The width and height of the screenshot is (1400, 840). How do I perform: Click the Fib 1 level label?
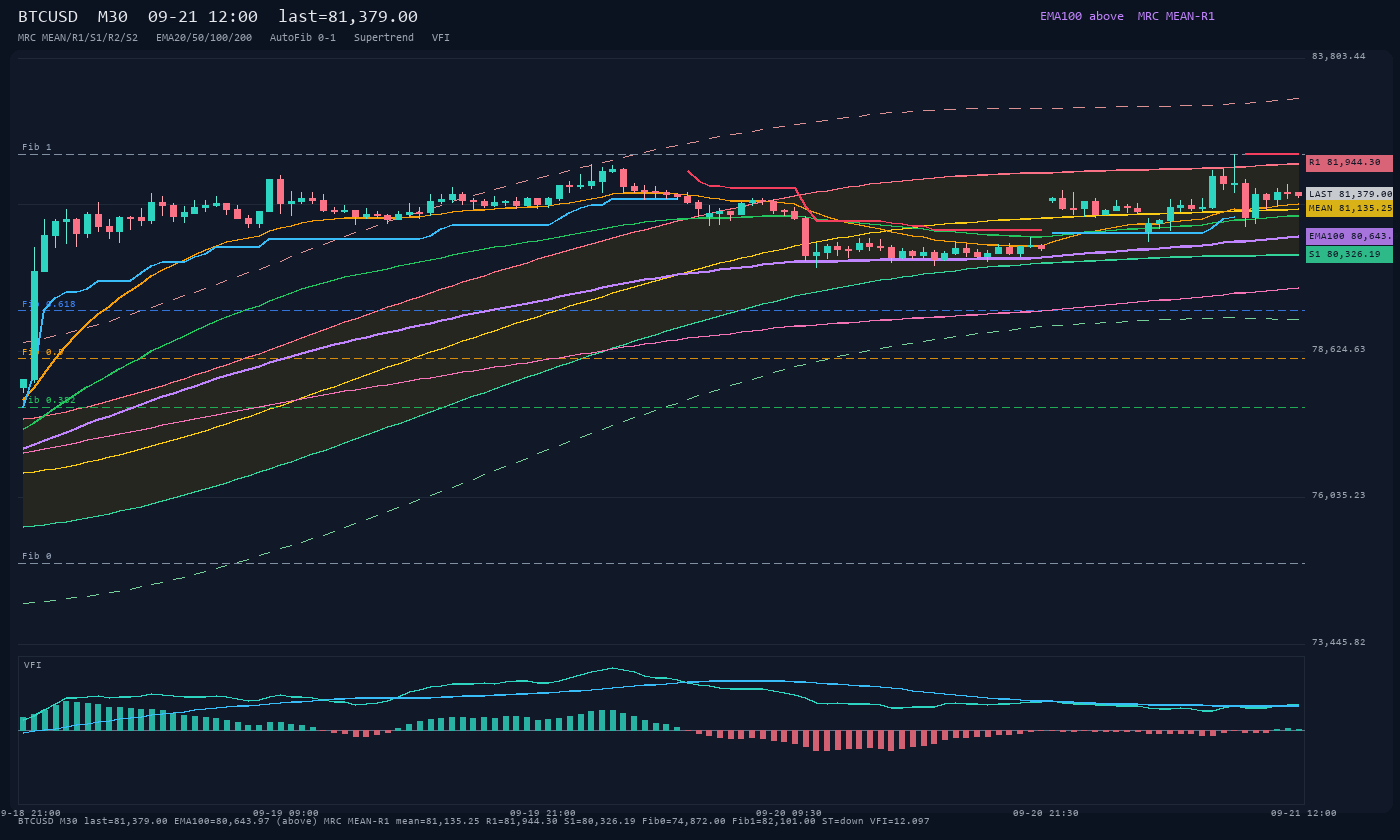pos(37,147)
